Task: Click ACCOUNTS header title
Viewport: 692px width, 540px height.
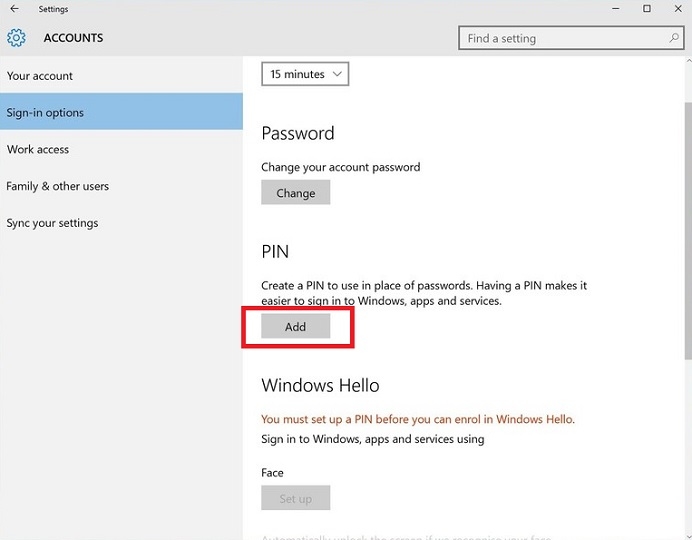Action: click(x=73, y=38)
